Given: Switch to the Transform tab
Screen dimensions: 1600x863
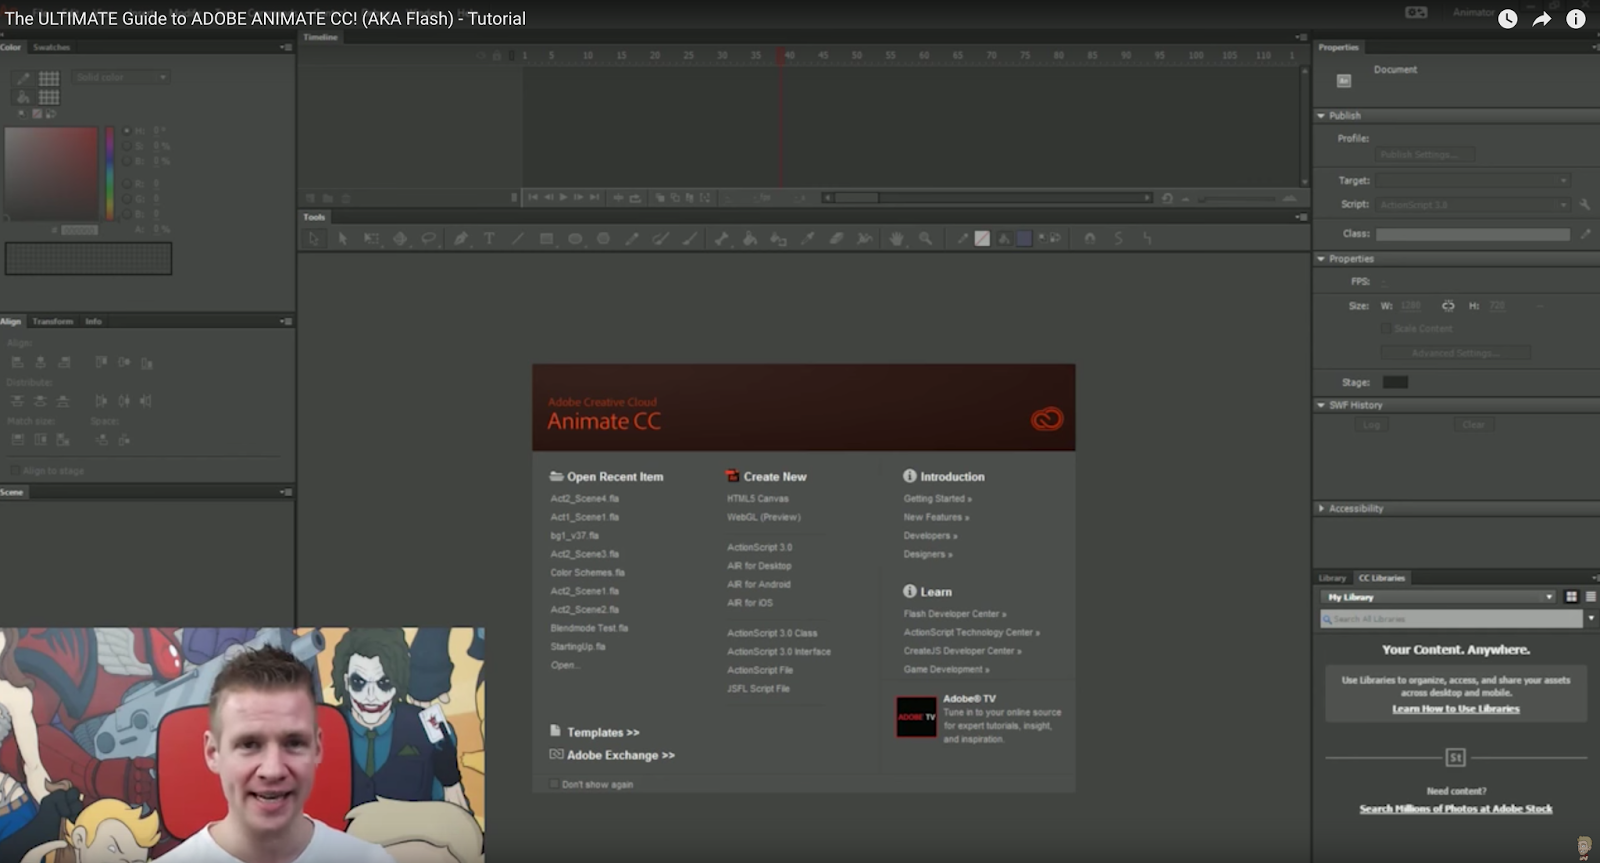Looking at the screenshot, I should pyautogui.click(x=53, y=321).
